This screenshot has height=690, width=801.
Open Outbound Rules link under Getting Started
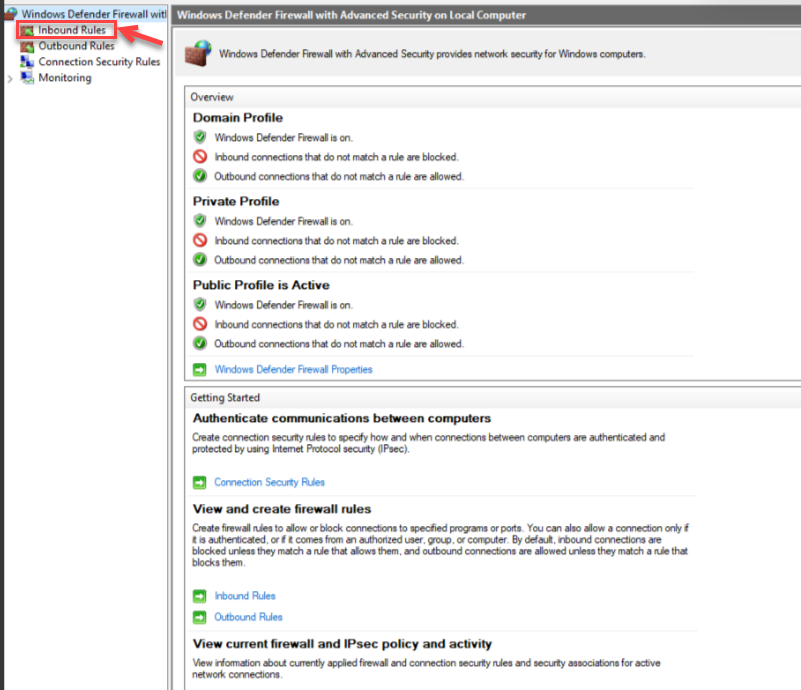click(x=248, y=617)
